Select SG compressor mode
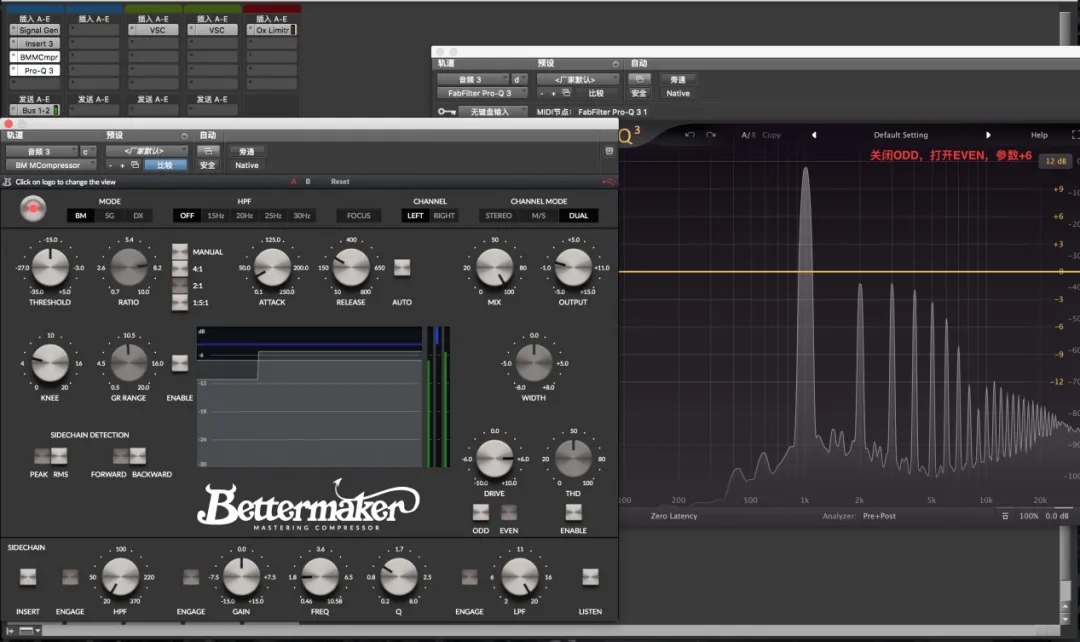This screenshot has height=642, width=1080. (110, 216)
